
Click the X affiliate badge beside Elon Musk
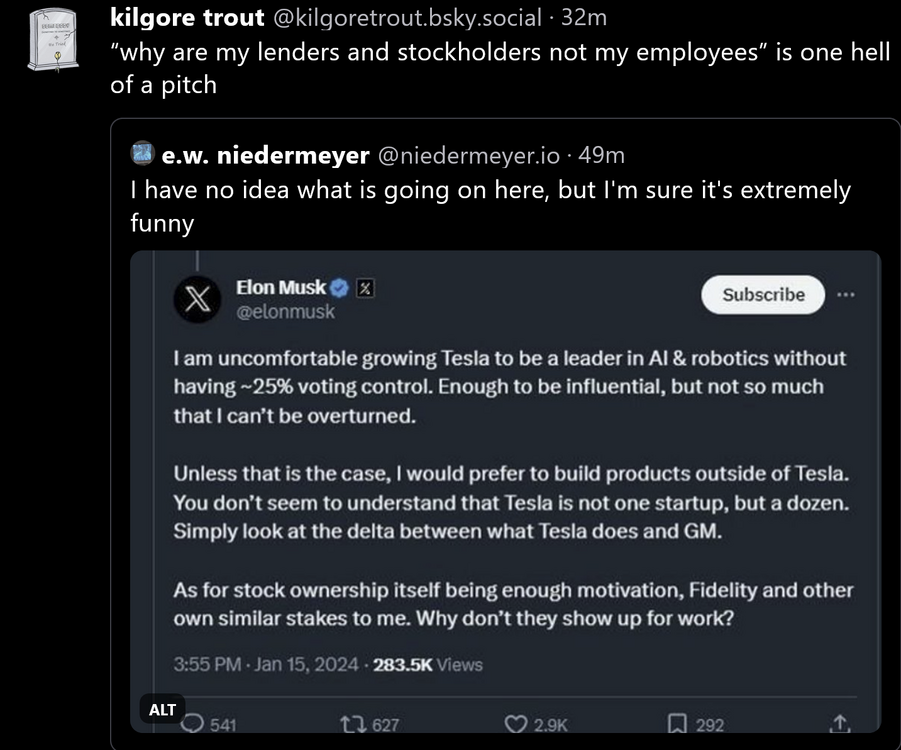pyautogui.click(x=366, y=288)
